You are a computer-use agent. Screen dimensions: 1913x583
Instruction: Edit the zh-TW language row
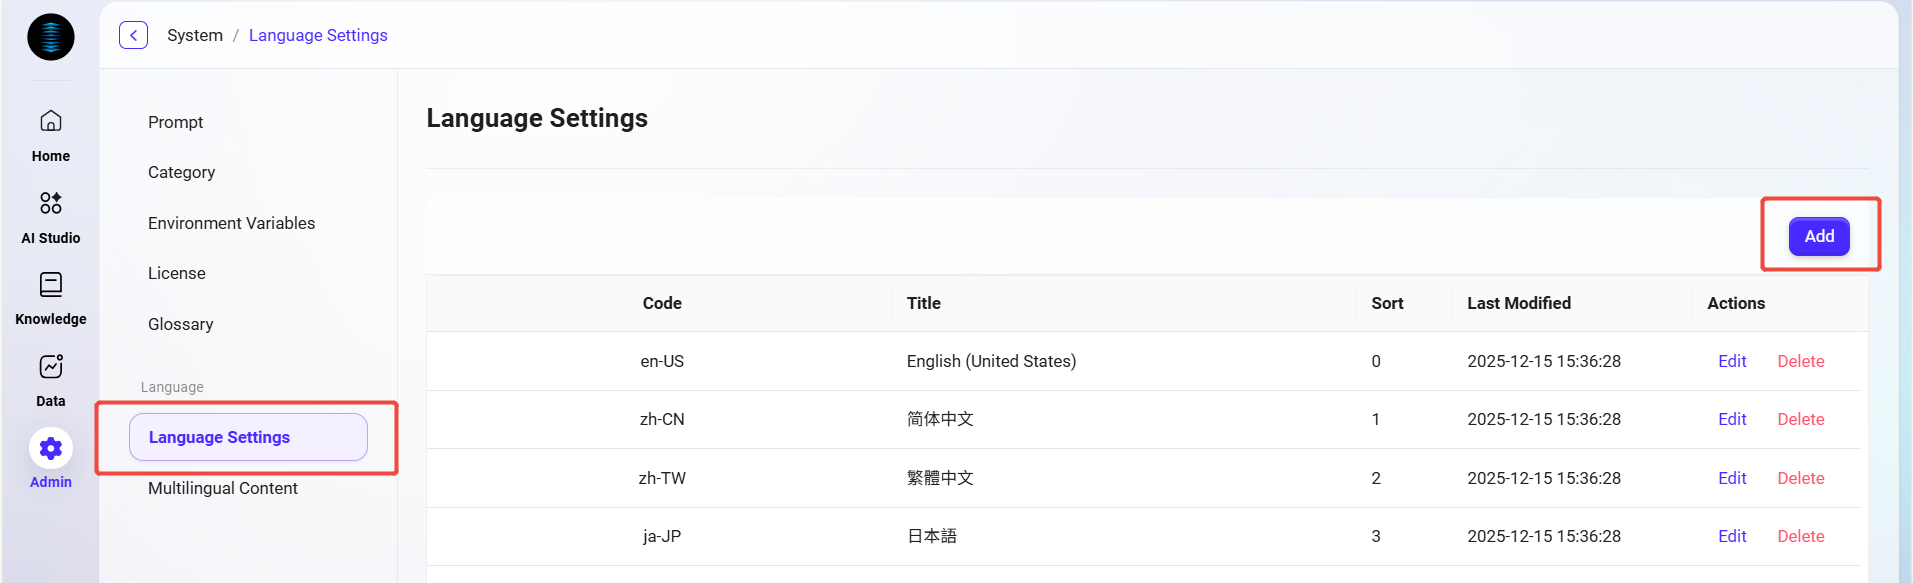coord(1732,478)
